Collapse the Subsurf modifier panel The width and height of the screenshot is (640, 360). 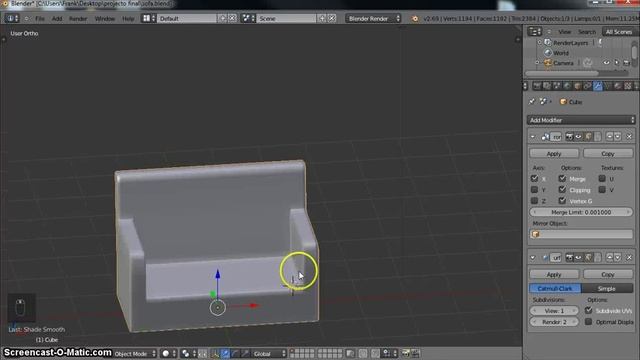(533, 258)
